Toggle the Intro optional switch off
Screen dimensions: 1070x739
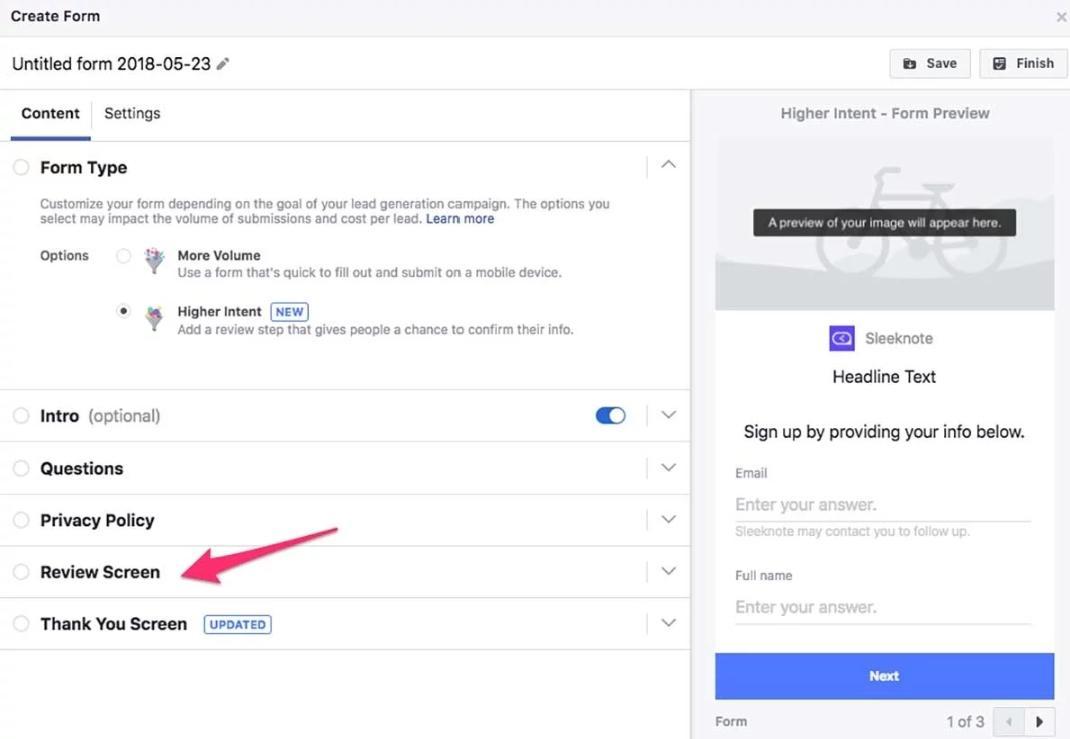[x=611, y=416]
